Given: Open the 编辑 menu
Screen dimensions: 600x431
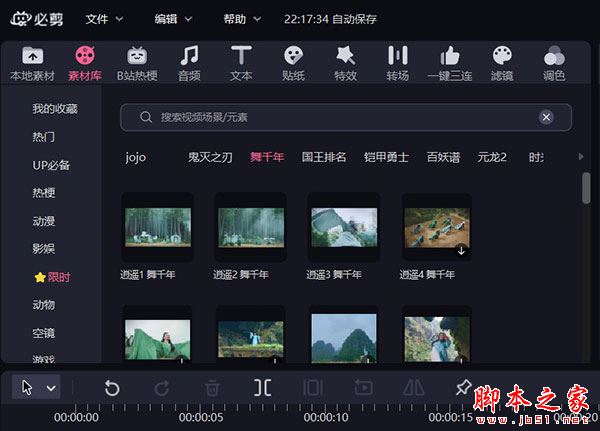Looking at the screenshot, I should click(x=173, y=19).
